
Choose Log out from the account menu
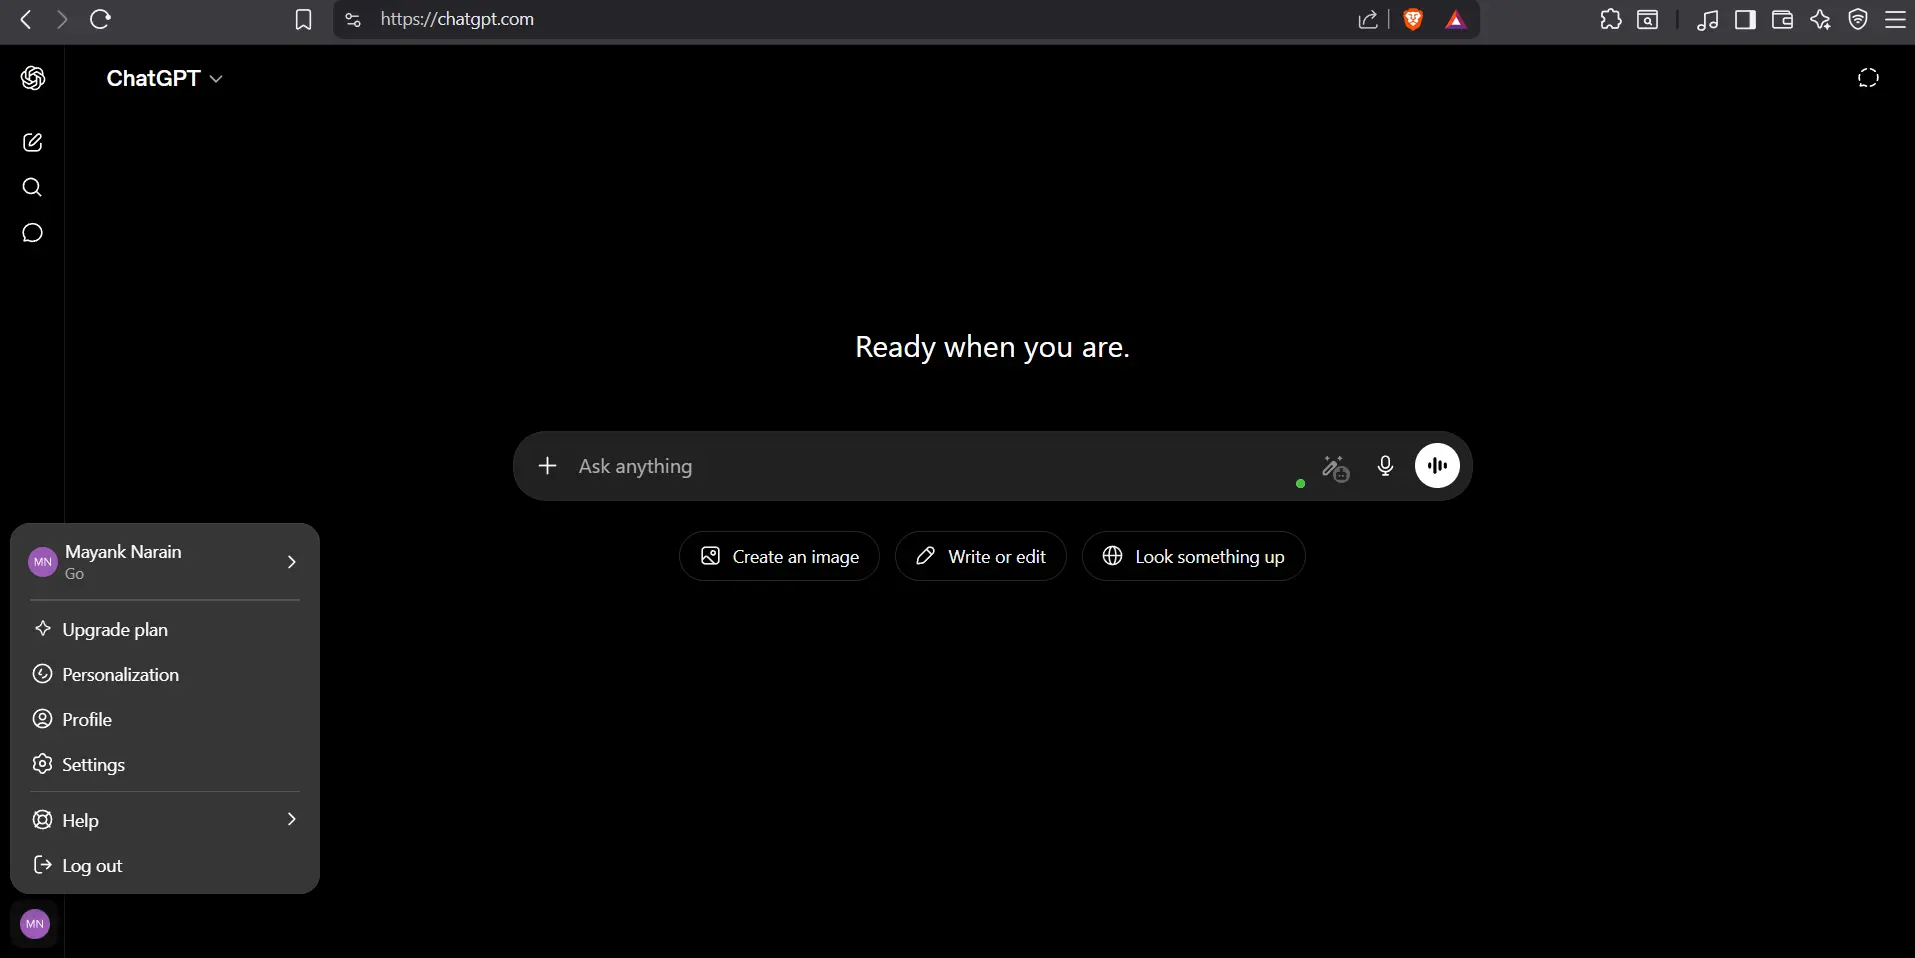click(x=165, y=865)
